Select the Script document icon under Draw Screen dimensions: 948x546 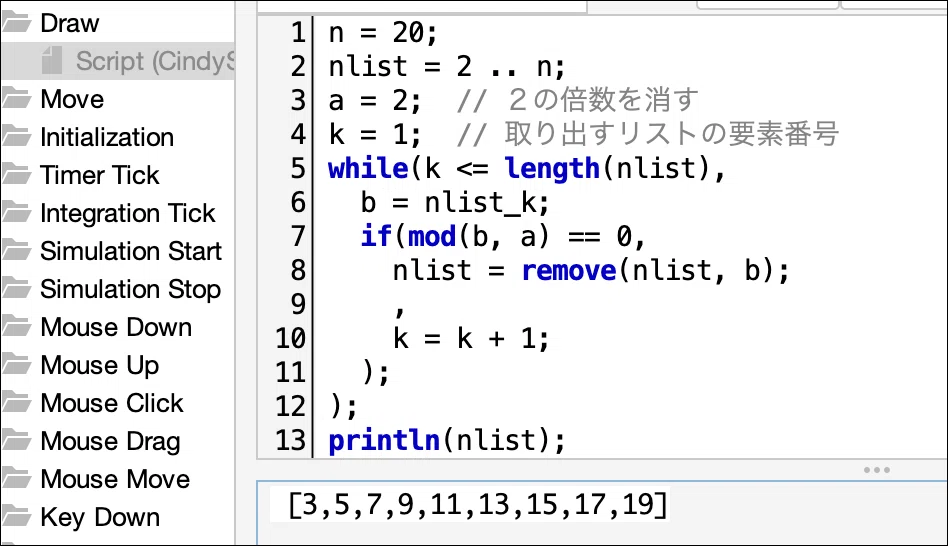click(51, 61)
